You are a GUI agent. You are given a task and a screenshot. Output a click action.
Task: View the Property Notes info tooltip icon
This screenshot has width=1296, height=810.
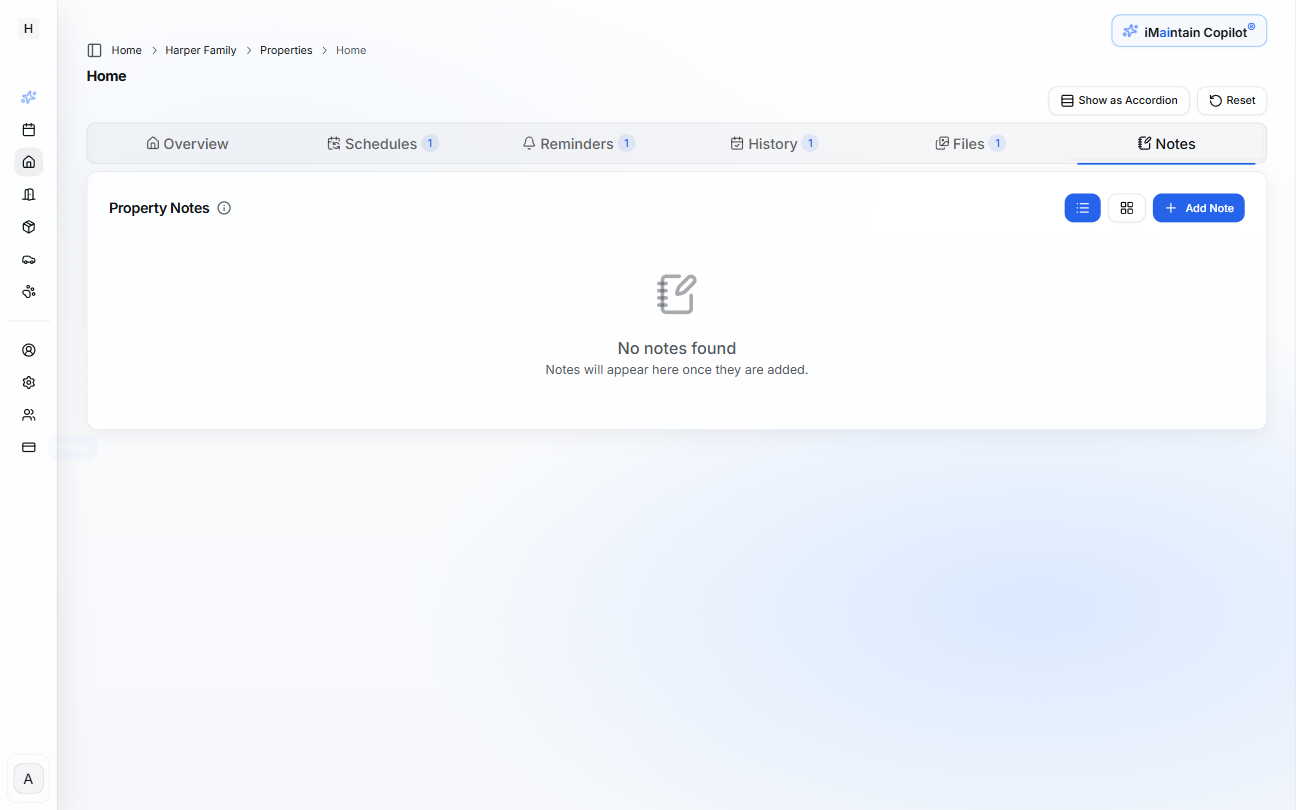[224, 208]
